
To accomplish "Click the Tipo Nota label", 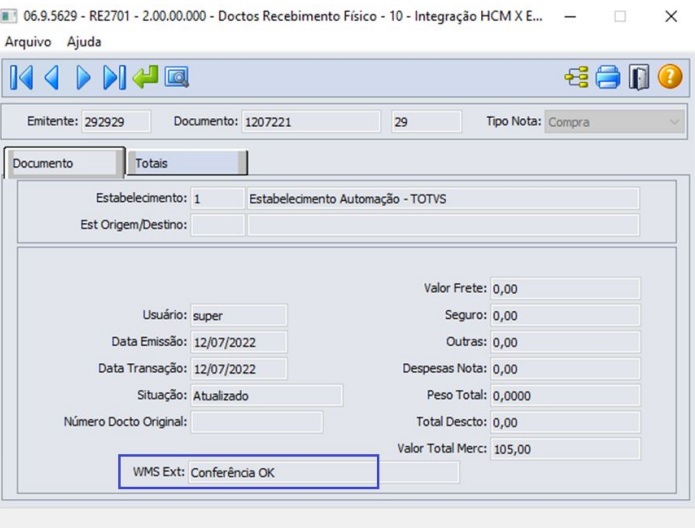I will tap(514, 121).
